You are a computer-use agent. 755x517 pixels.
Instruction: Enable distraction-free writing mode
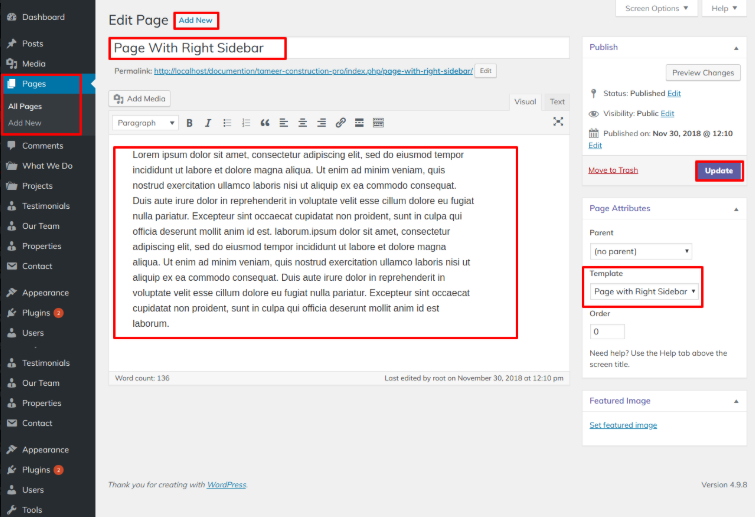point(558,122)
